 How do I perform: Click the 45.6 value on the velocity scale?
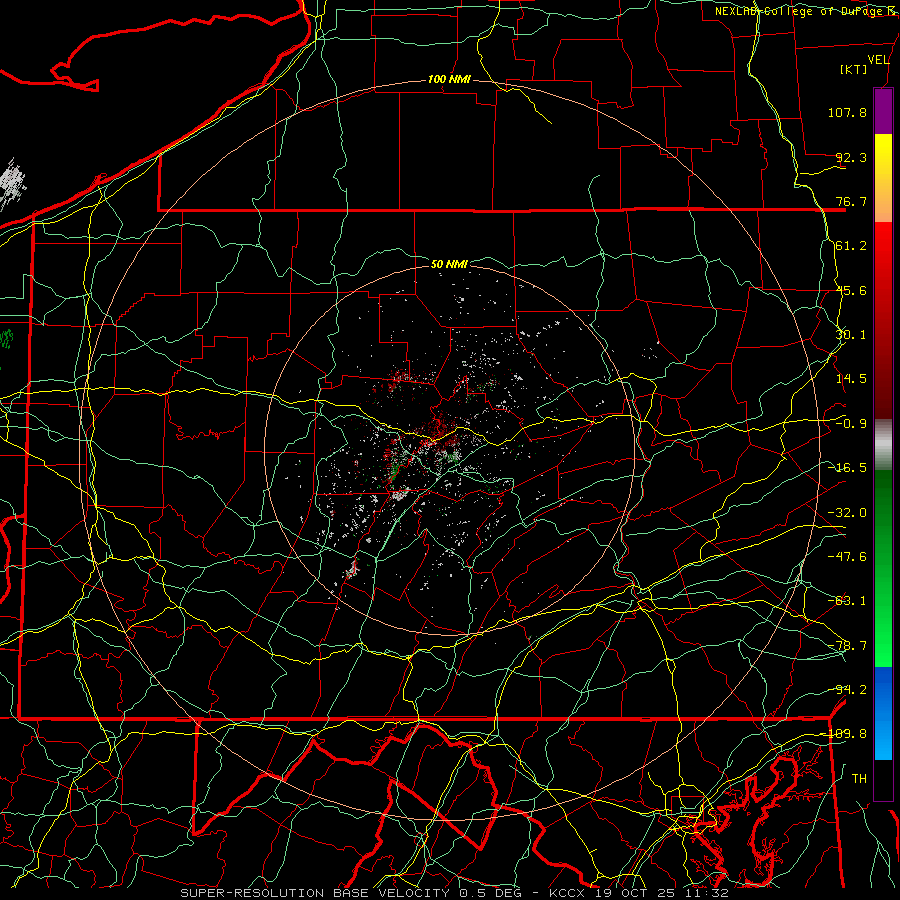tap(851, 290)
